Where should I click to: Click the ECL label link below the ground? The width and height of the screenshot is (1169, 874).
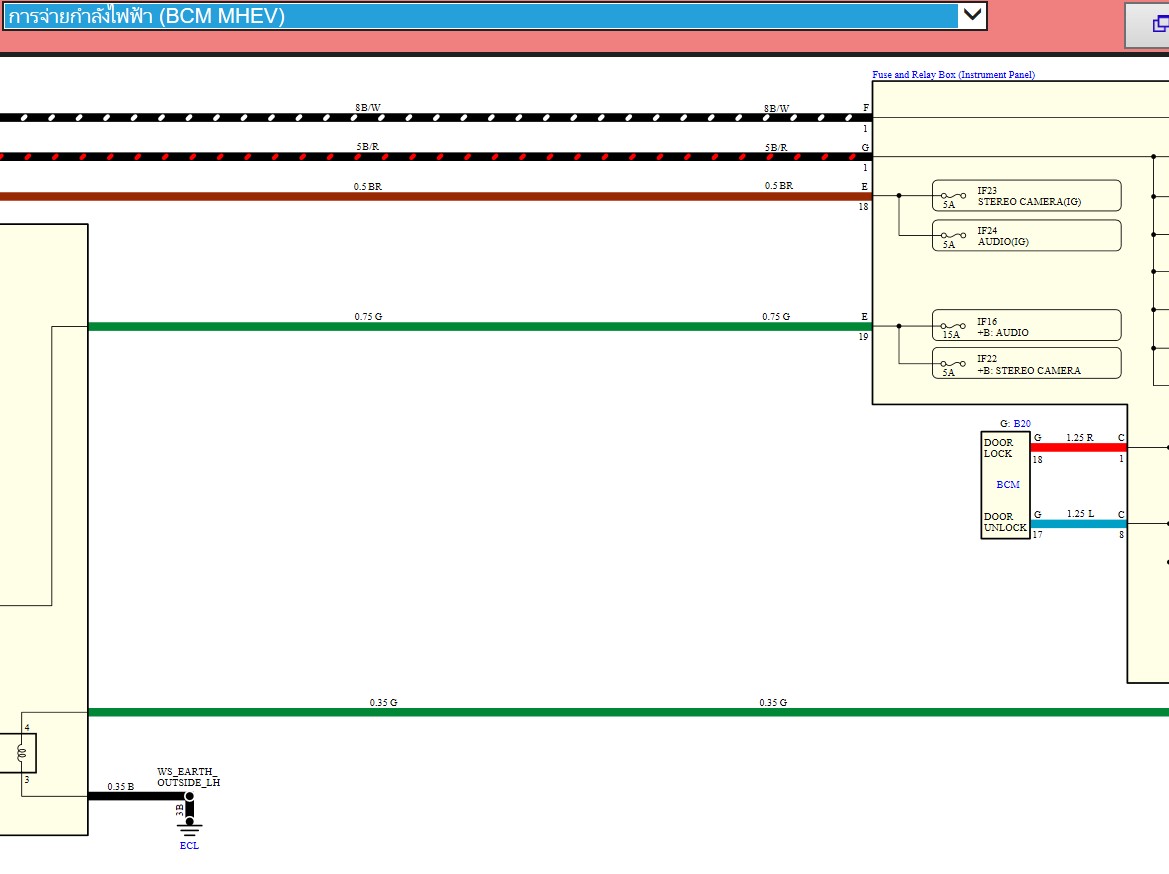click(188, 845)
